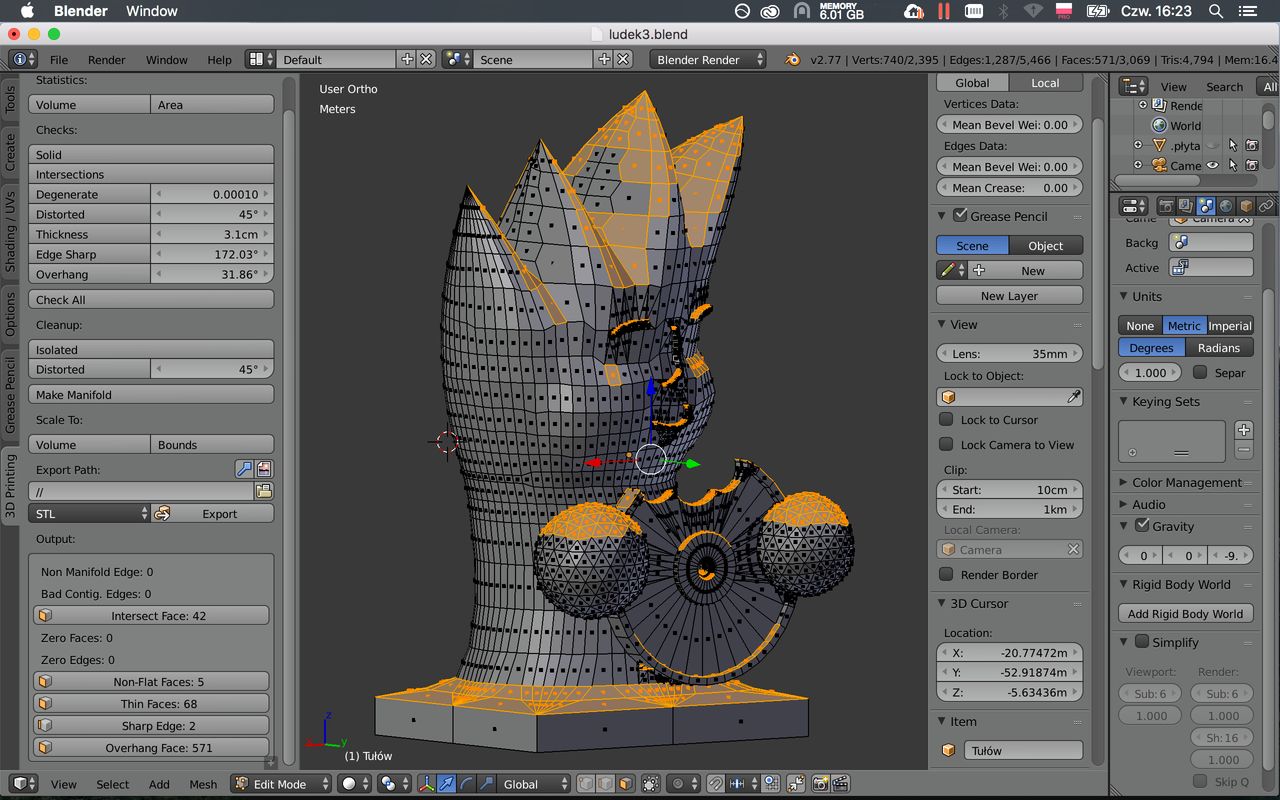The height and width of the screenshot is (800, 1280).
Task: Switch to the Grease Pencil sidebar tab
Action: point(10,395)
